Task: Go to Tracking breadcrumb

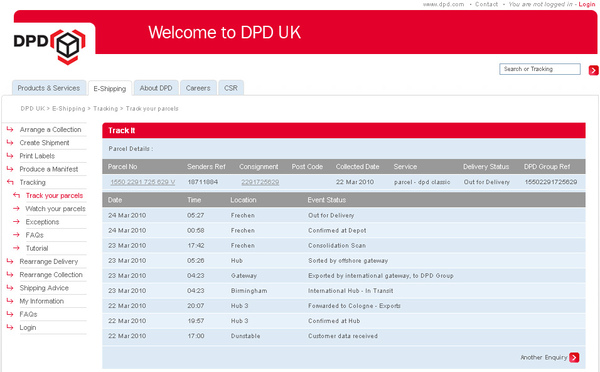Action: coord(106,109)
